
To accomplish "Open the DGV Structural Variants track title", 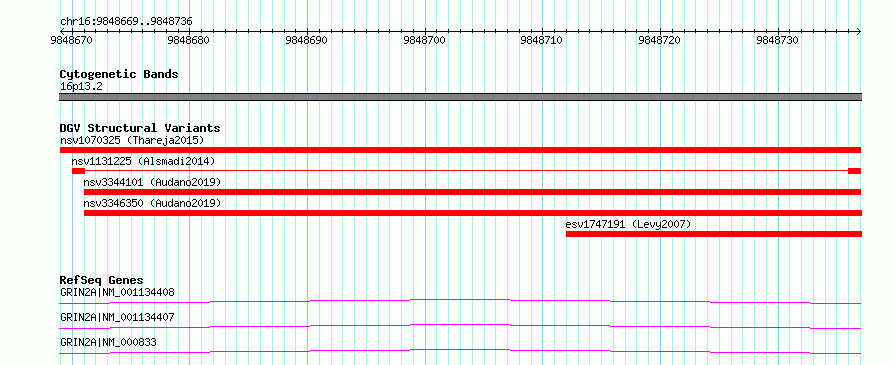I will 140,128.
